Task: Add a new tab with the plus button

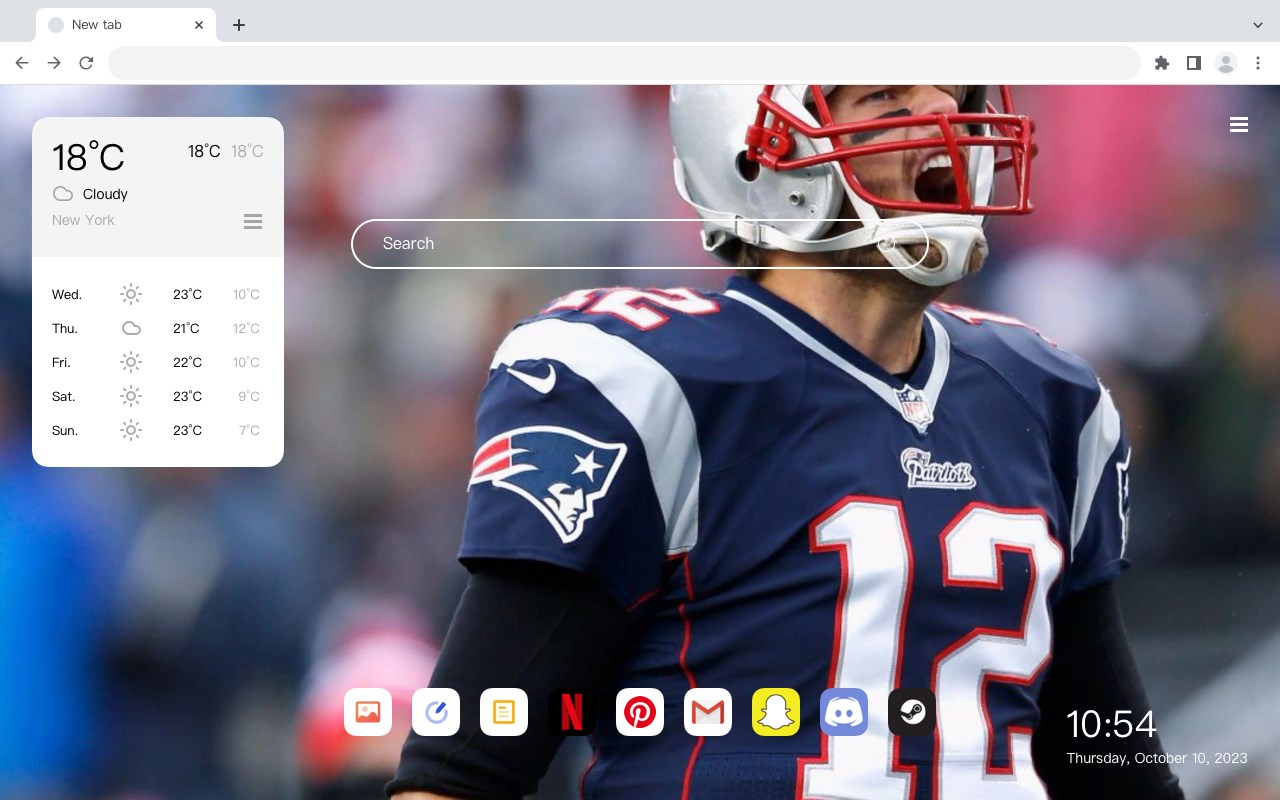Action: point(238,25)
